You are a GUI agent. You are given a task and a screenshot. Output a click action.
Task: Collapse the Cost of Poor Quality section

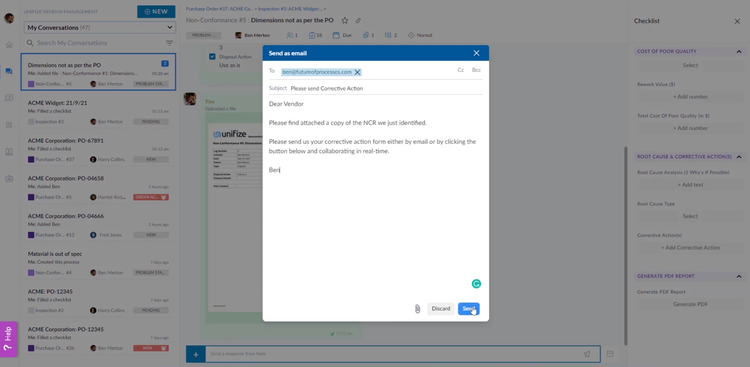tap(739, 51)
